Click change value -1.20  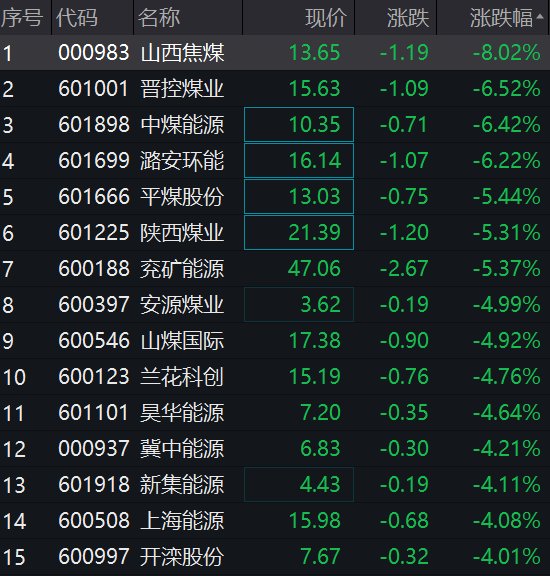pyautogui.click(x=404, y=233)
